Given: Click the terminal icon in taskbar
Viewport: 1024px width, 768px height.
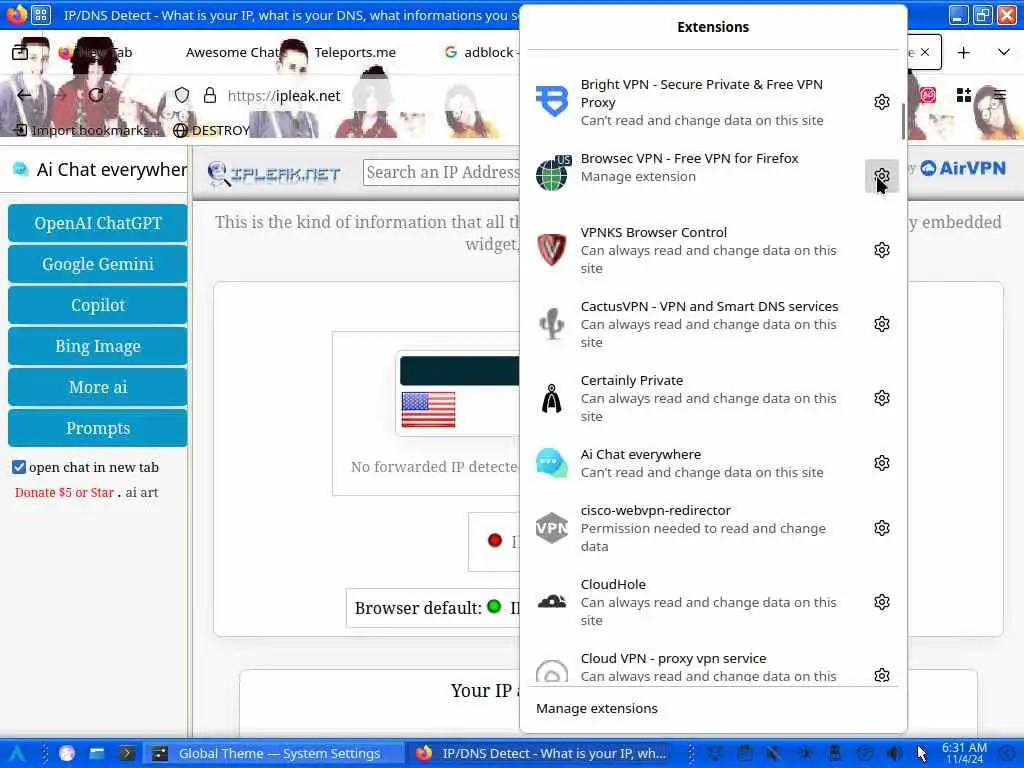Looking at the screenshot, I should [126, 754].
